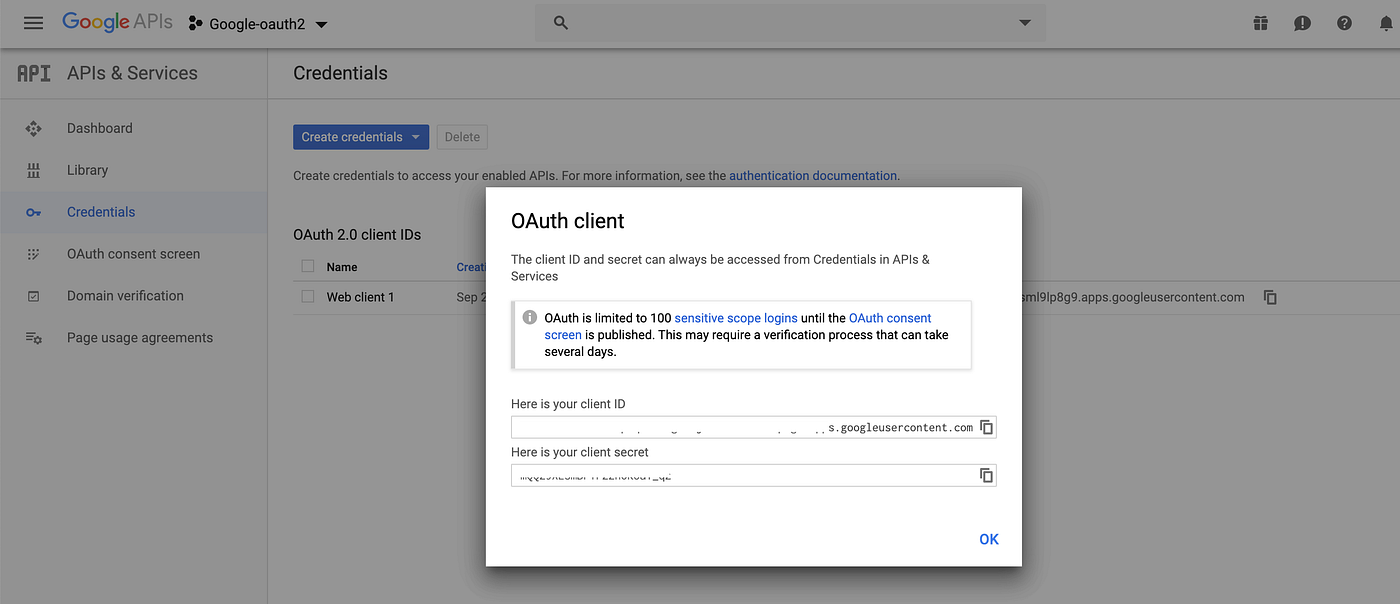
Task: Click the free trial gift icon
Action: (1260, 22)
